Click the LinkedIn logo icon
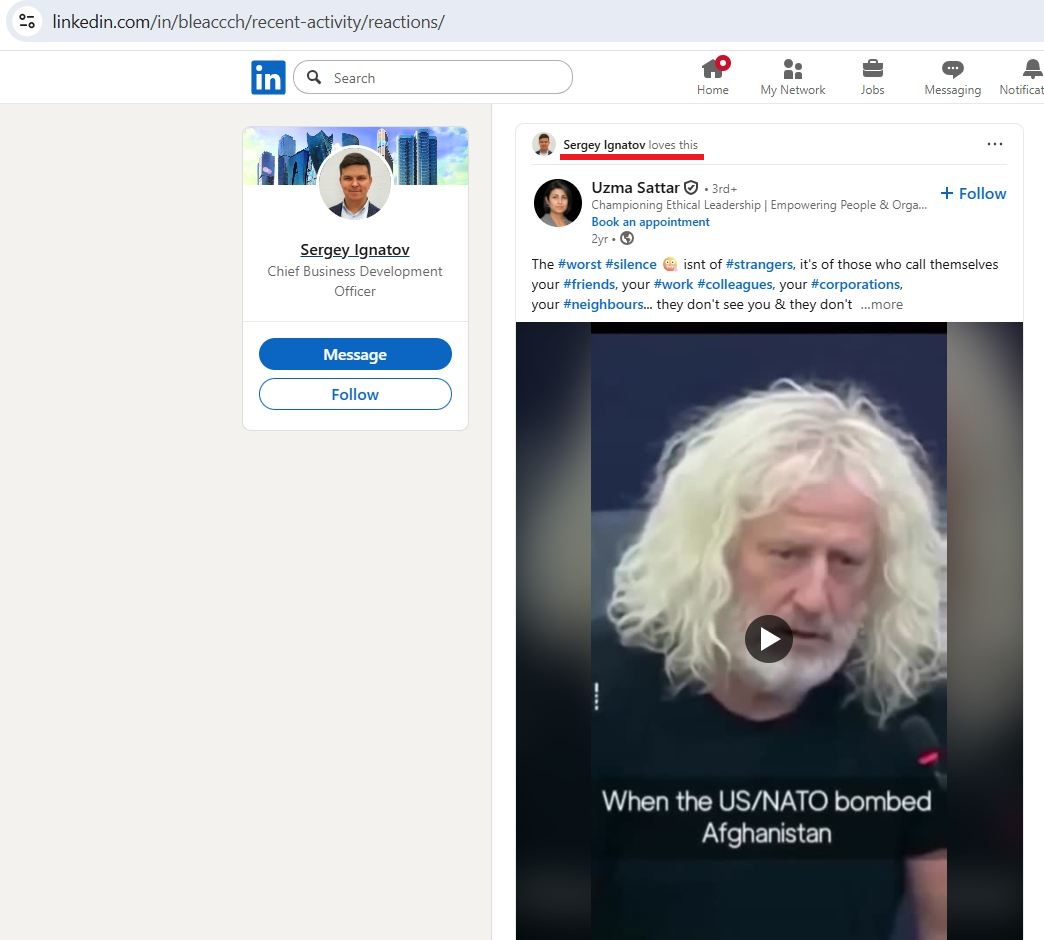The width and height of the screenshot is (1044, 940). (x=268, y=78)
